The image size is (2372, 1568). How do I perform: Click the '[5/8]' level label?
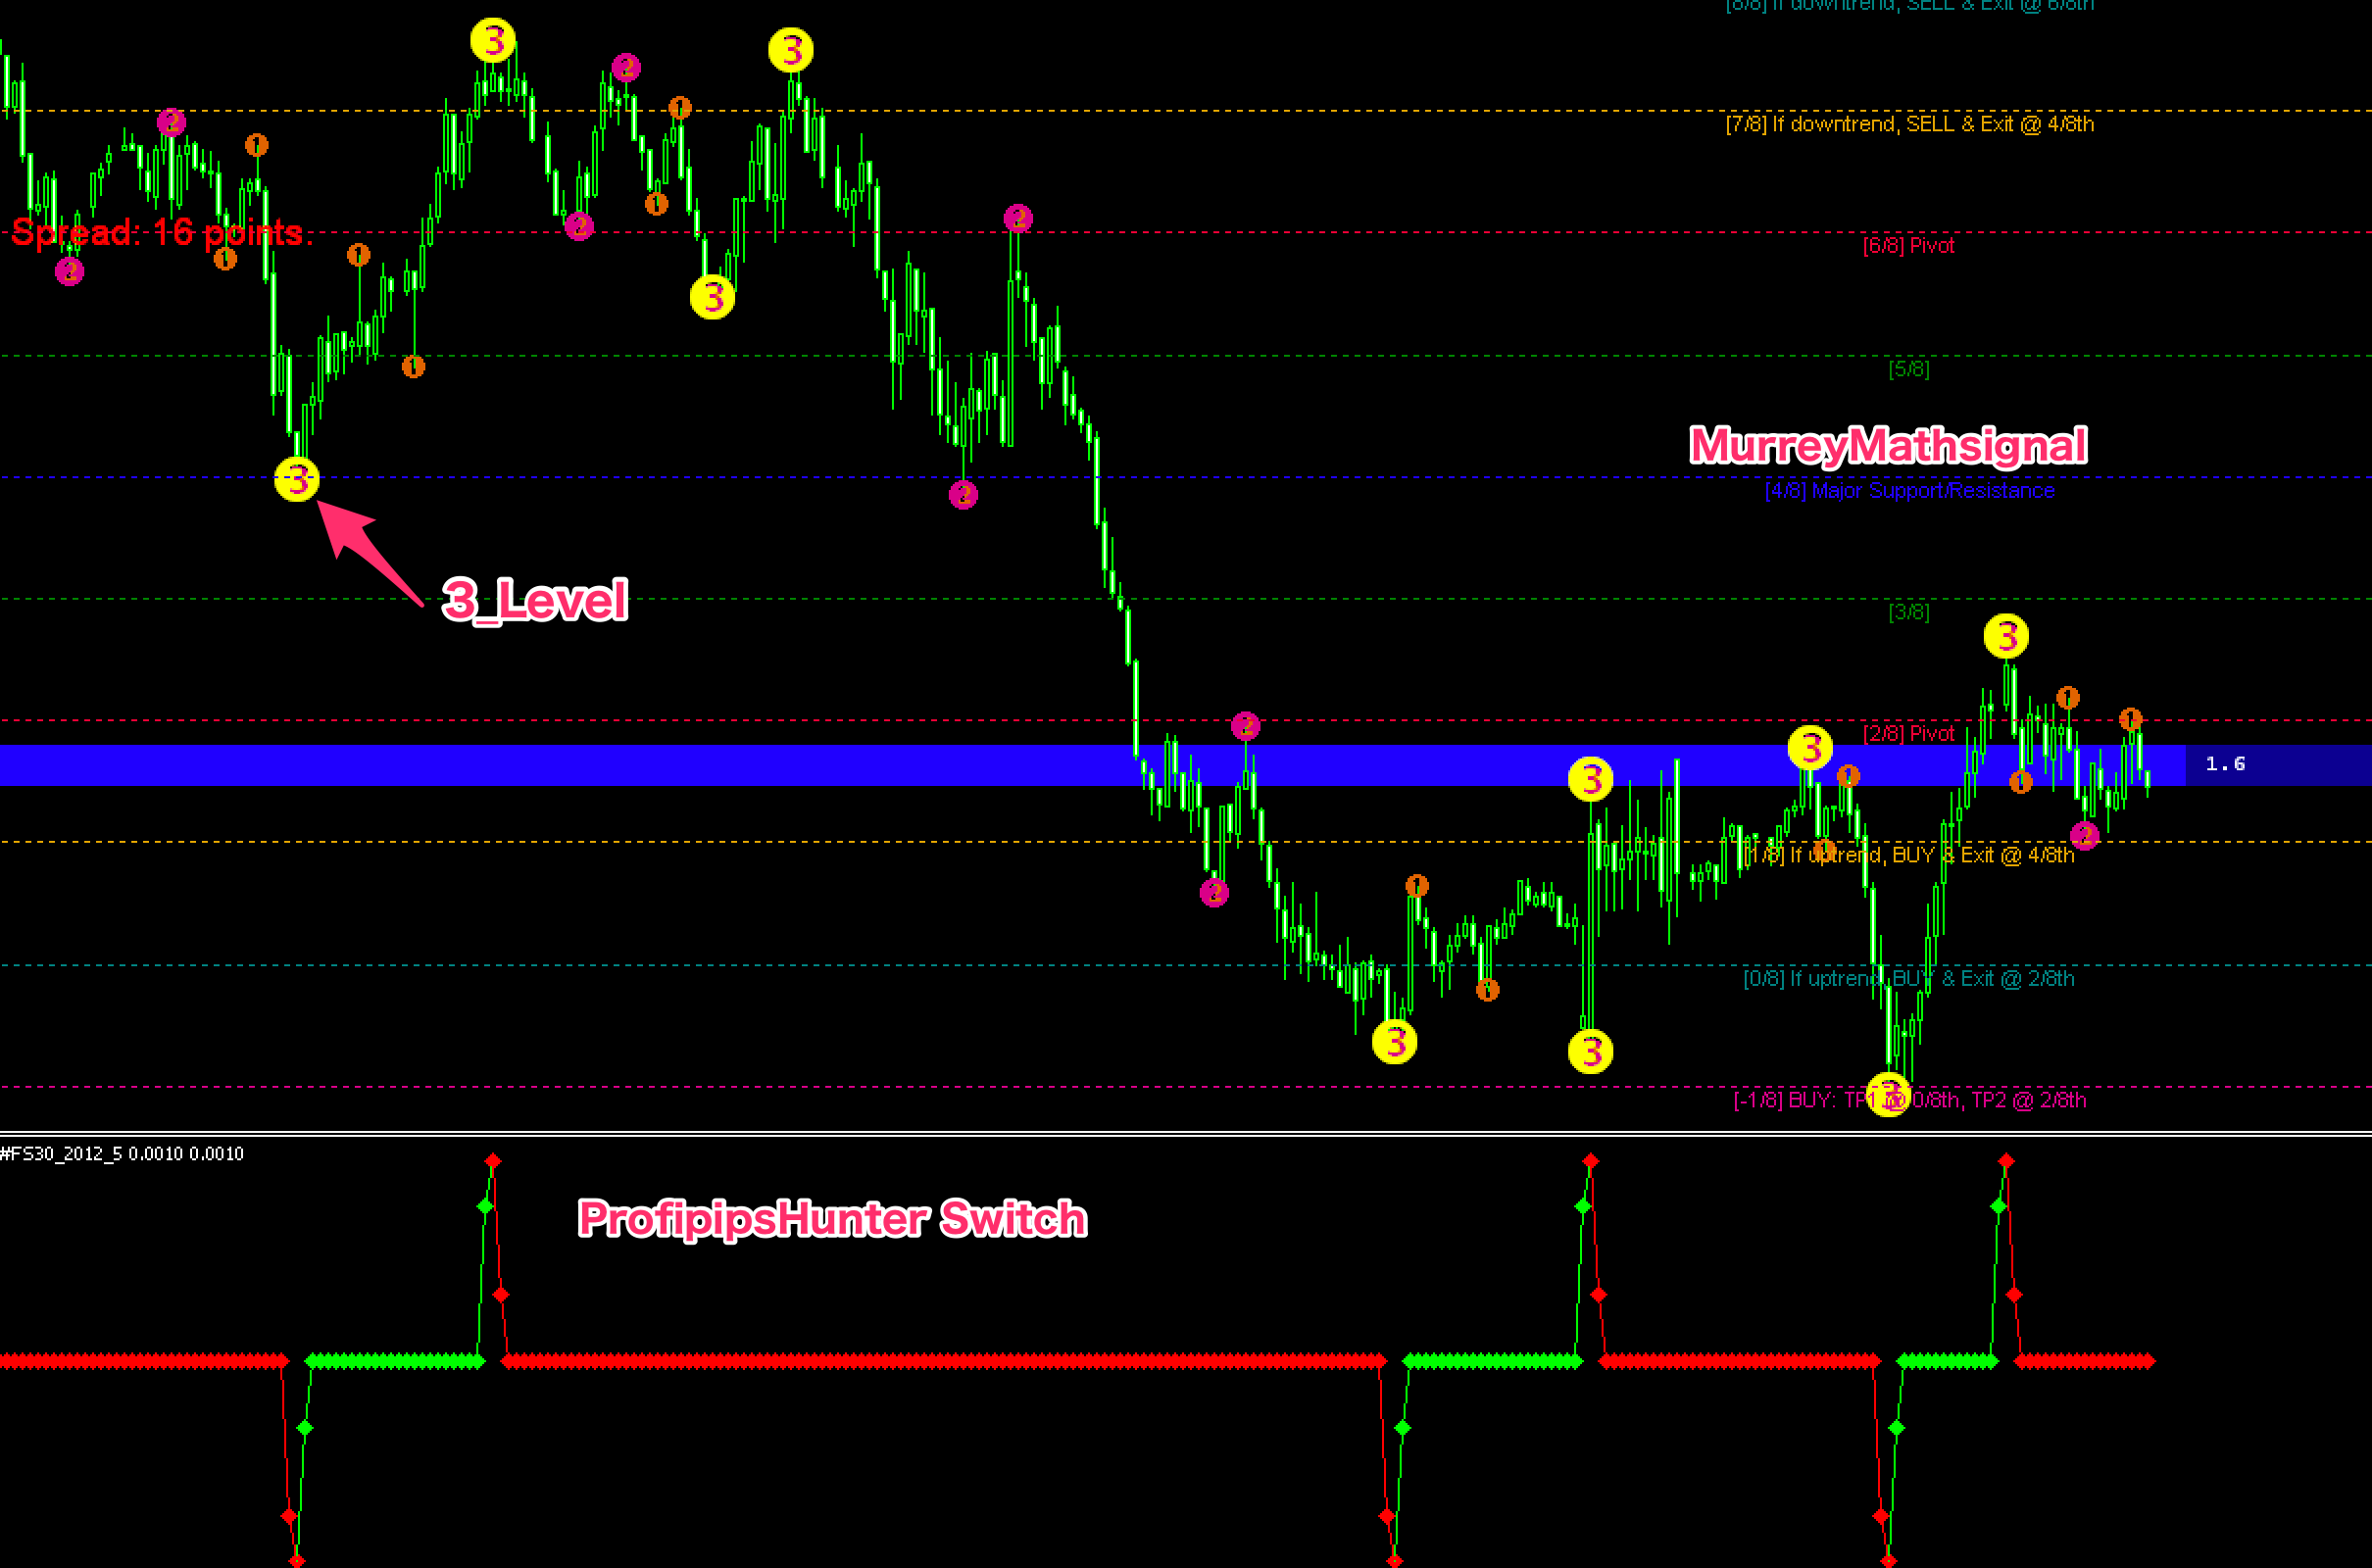click(1909, 369)
